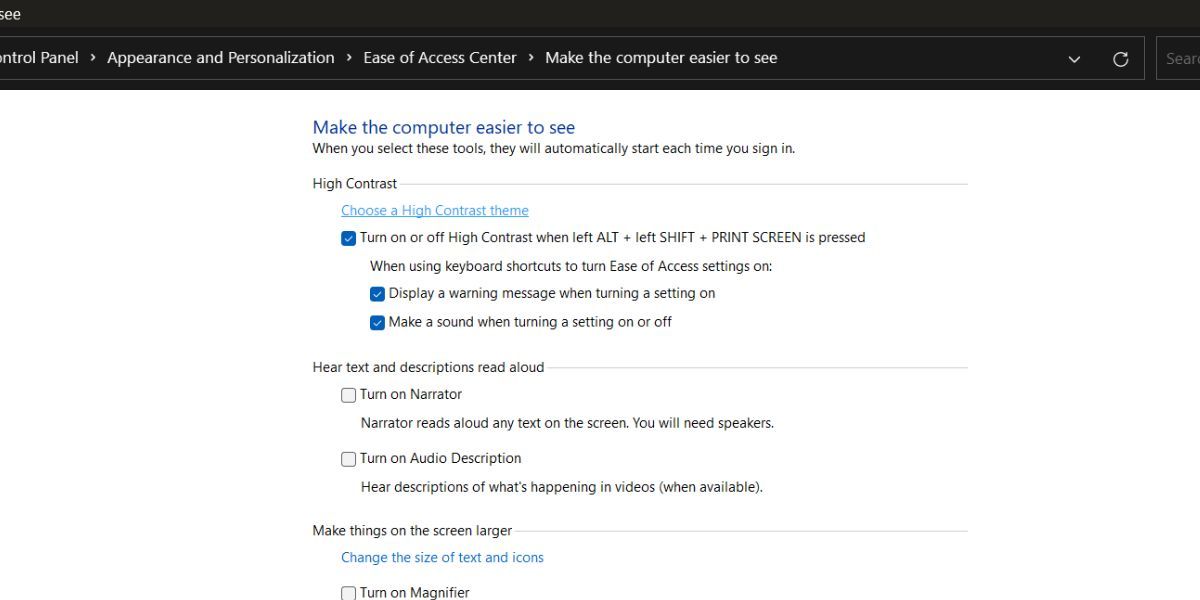Open the address bar history dropdown arrow
Screen dimensions: 1200x600
[x=1074, y=59]
